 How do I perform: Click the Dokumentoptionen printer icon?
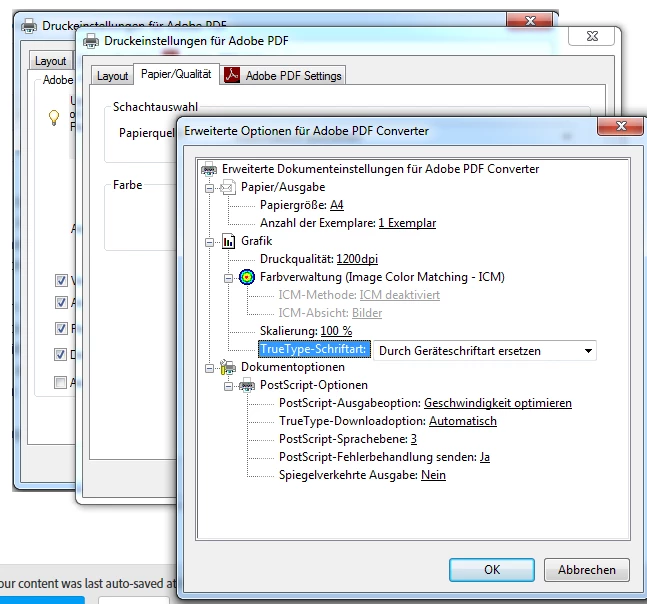coord(228,367)
